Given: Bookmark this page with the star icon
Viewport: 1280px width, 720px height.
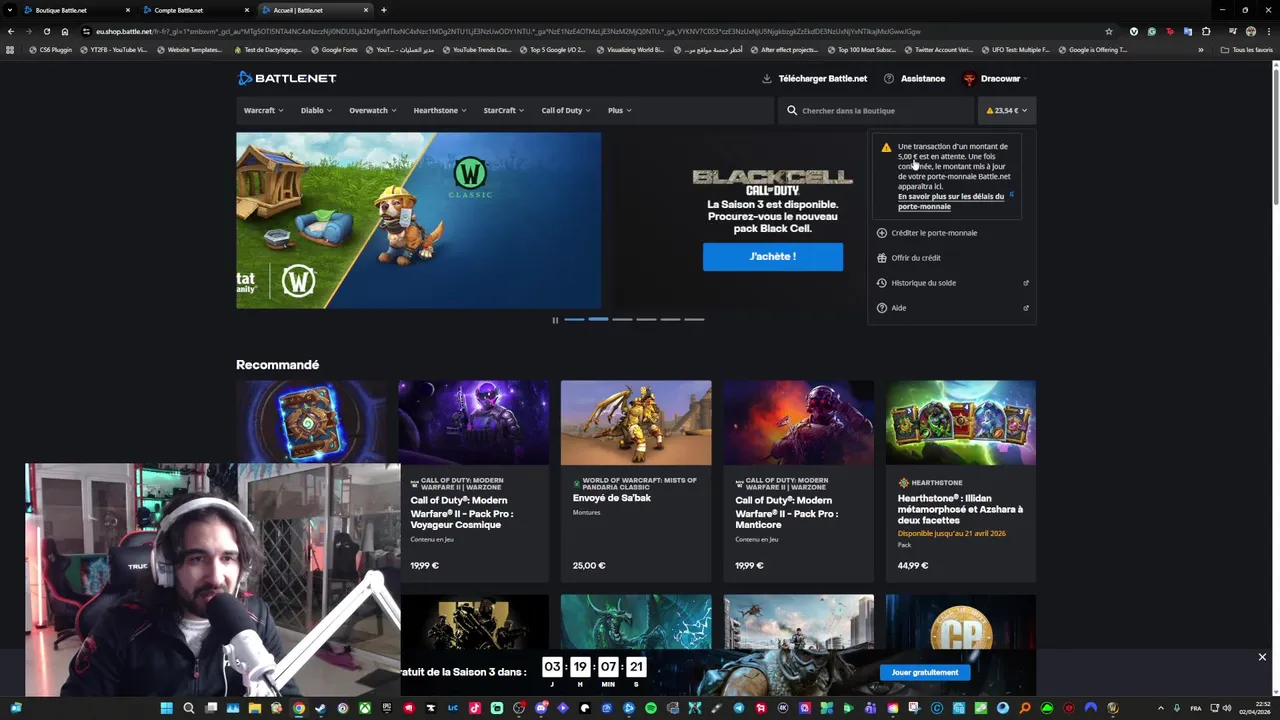Looking at the screenshot, I should (1109, 31).
